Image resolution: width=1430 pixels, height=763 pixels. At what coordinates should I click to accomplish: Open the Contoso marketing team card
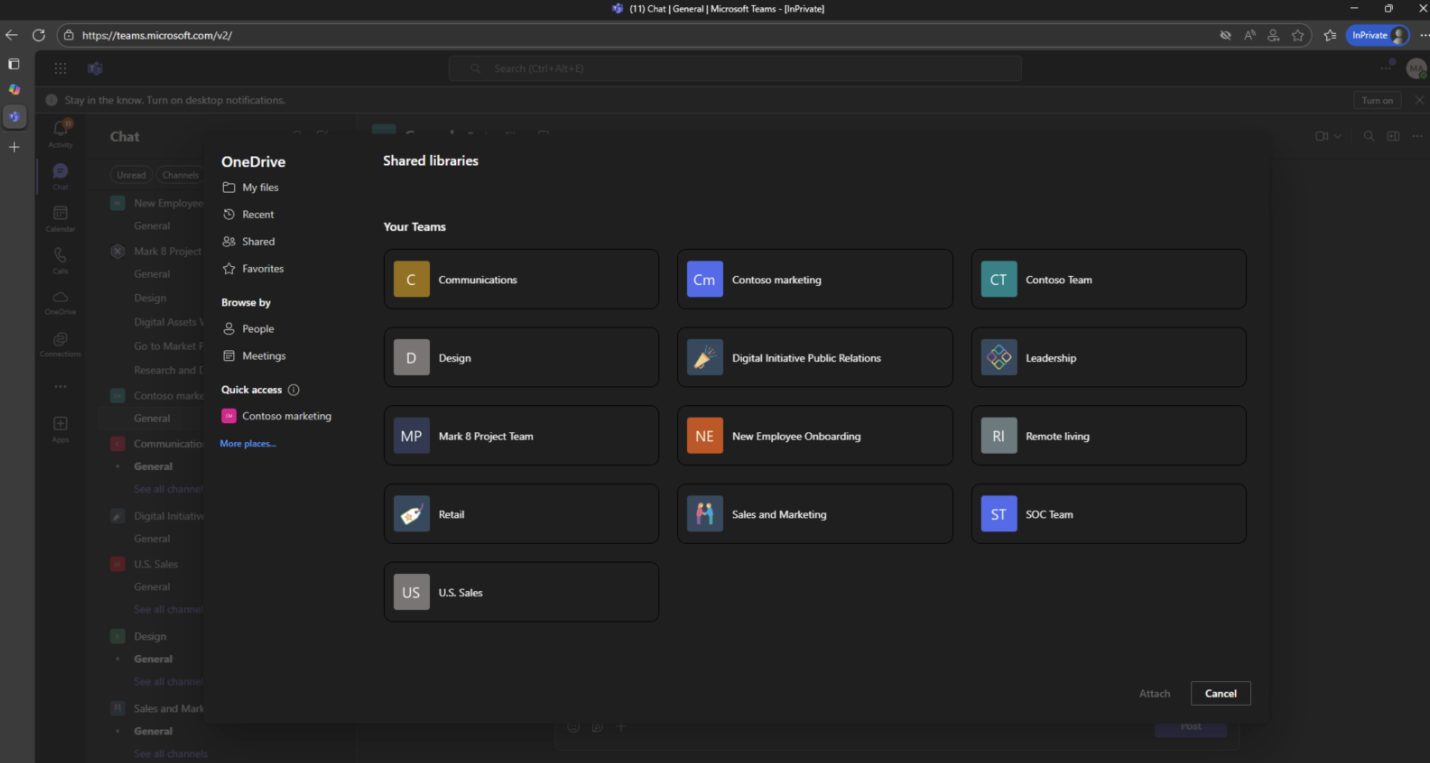pyautogui.click(x=815, y=279)
